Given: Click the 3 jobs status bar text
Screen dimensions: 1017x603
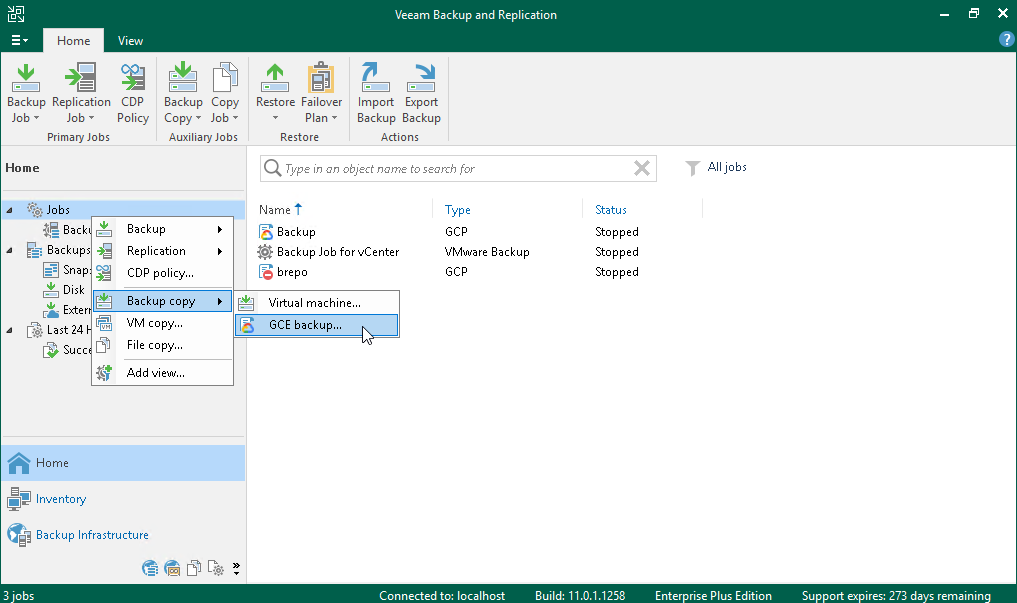Looking at the screenshot, I should tap(19, 595).
